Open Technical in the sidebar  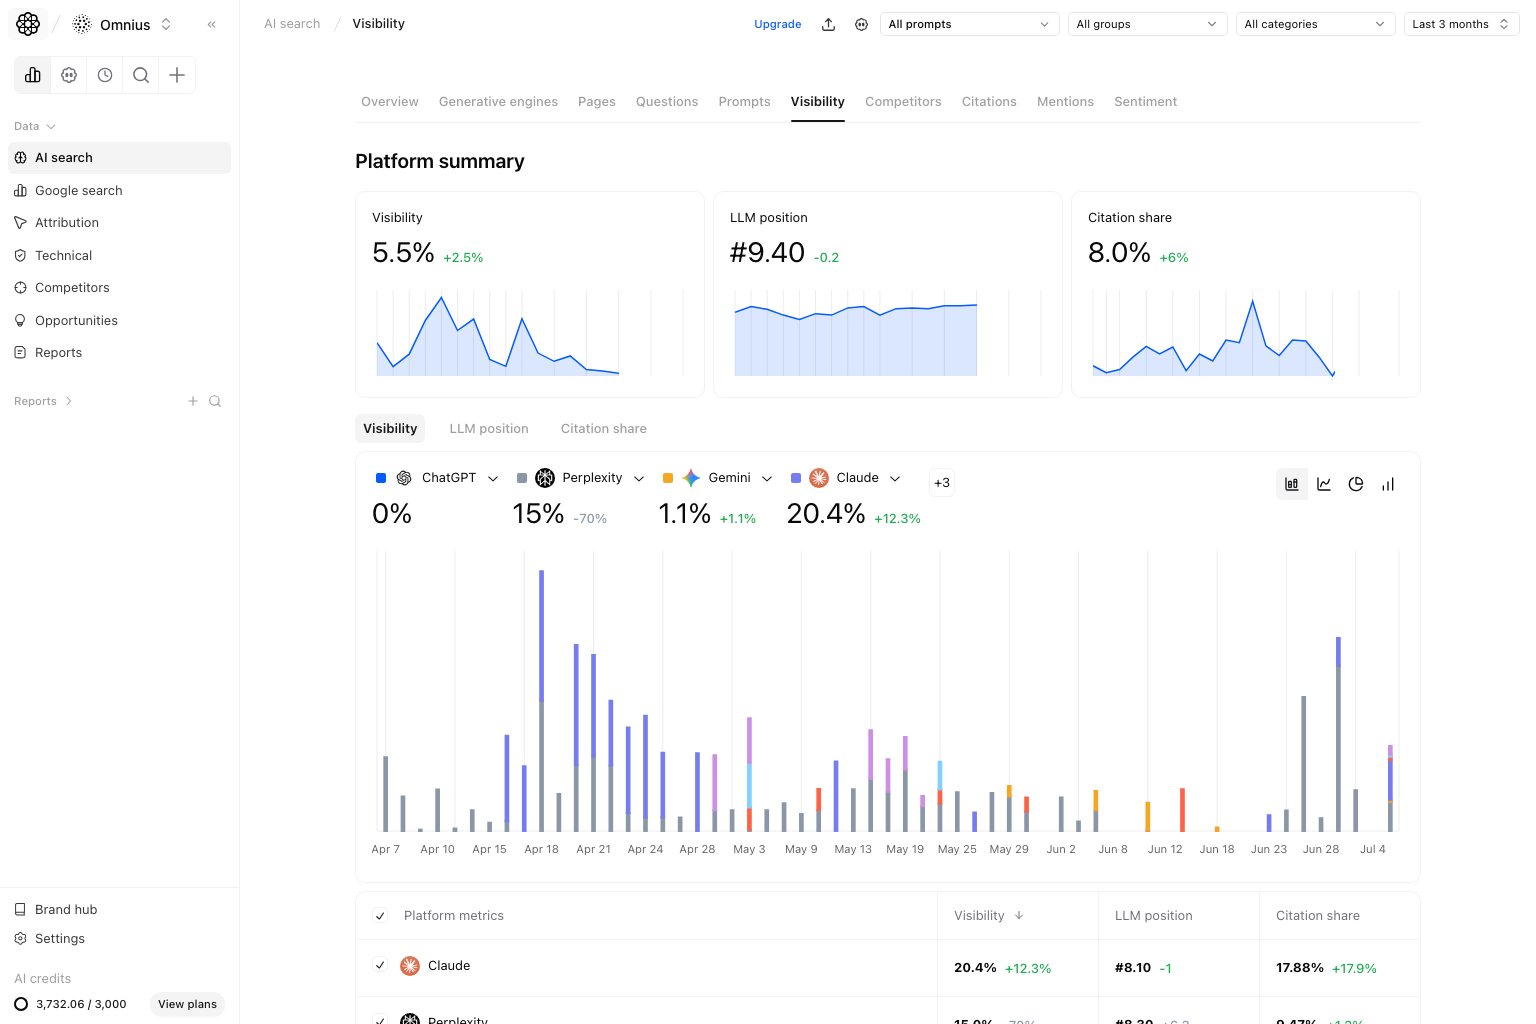120,255
